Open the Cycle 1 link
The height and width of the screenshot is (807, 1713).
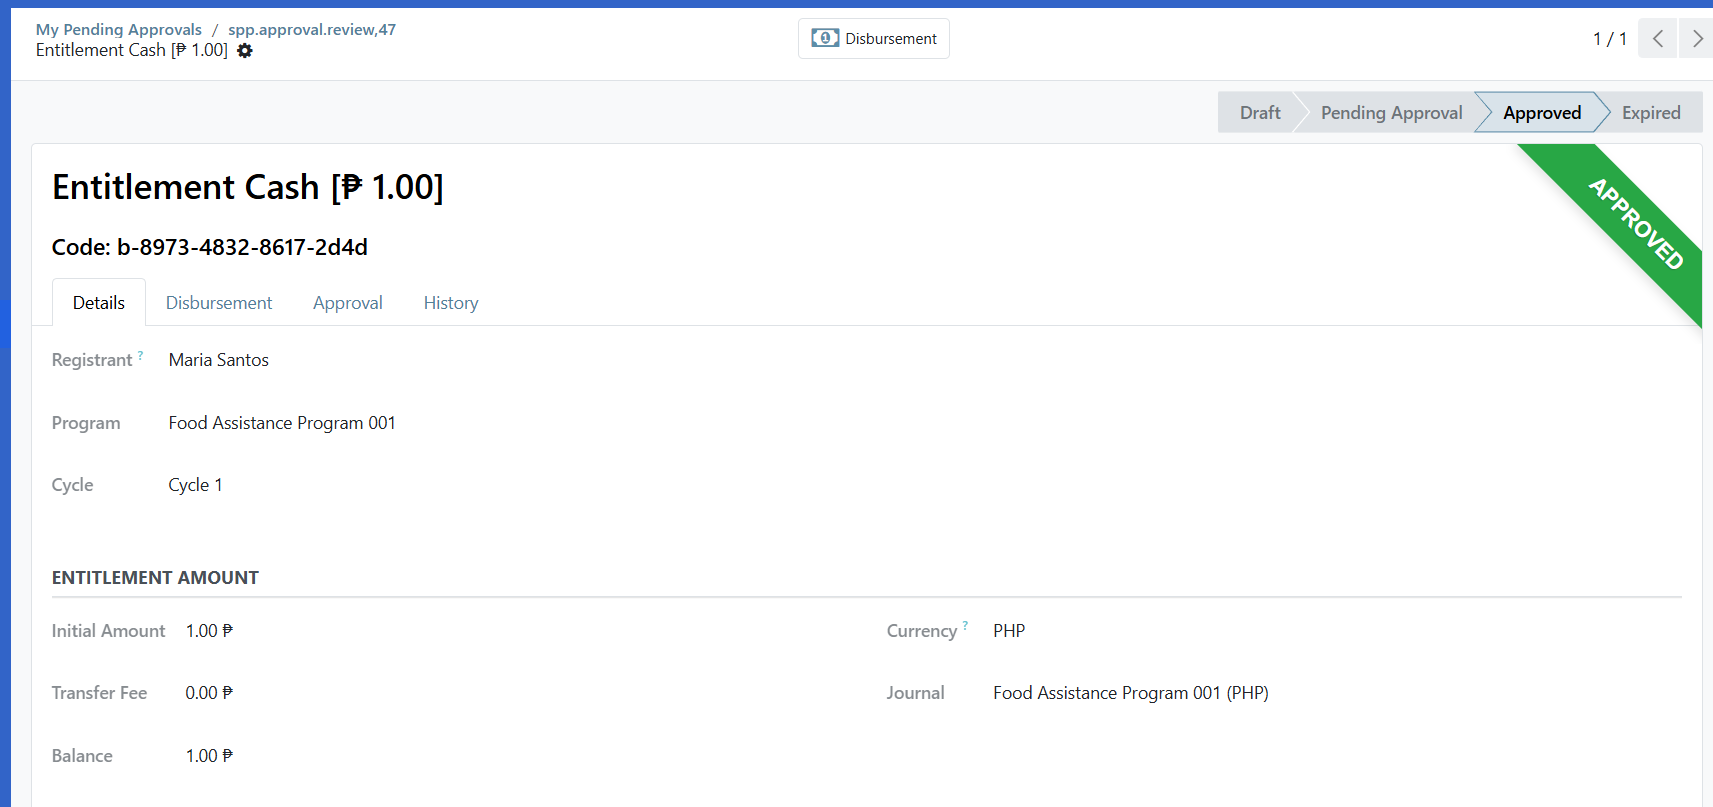click(196, 485)
